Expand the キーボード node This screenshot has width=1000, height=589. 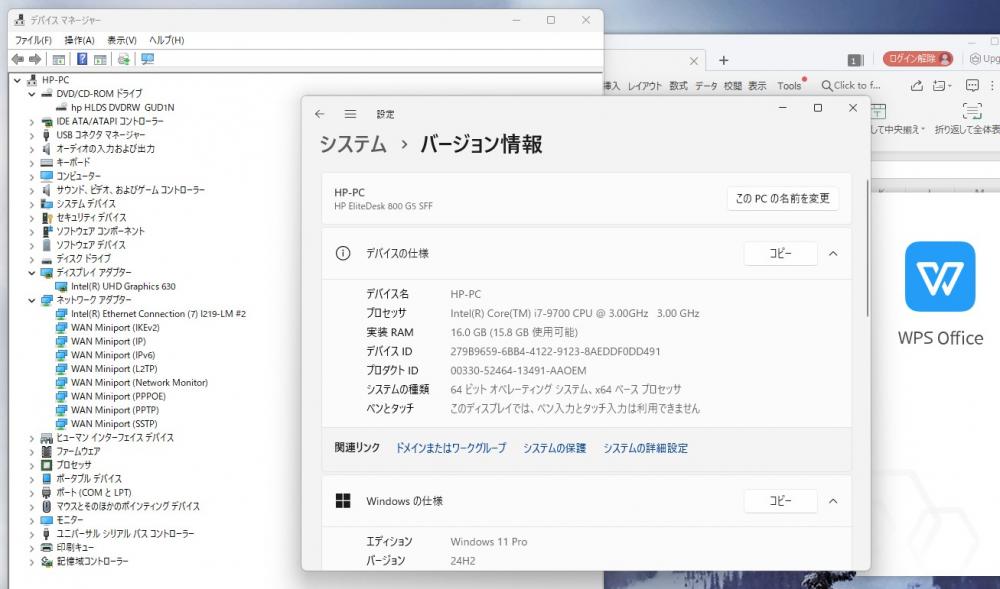click(31, 163)
